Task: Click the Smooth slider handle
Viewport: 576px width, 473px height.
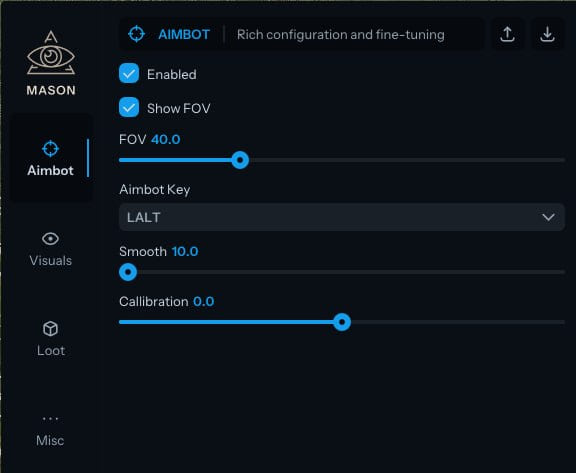Action: point(128,272)
